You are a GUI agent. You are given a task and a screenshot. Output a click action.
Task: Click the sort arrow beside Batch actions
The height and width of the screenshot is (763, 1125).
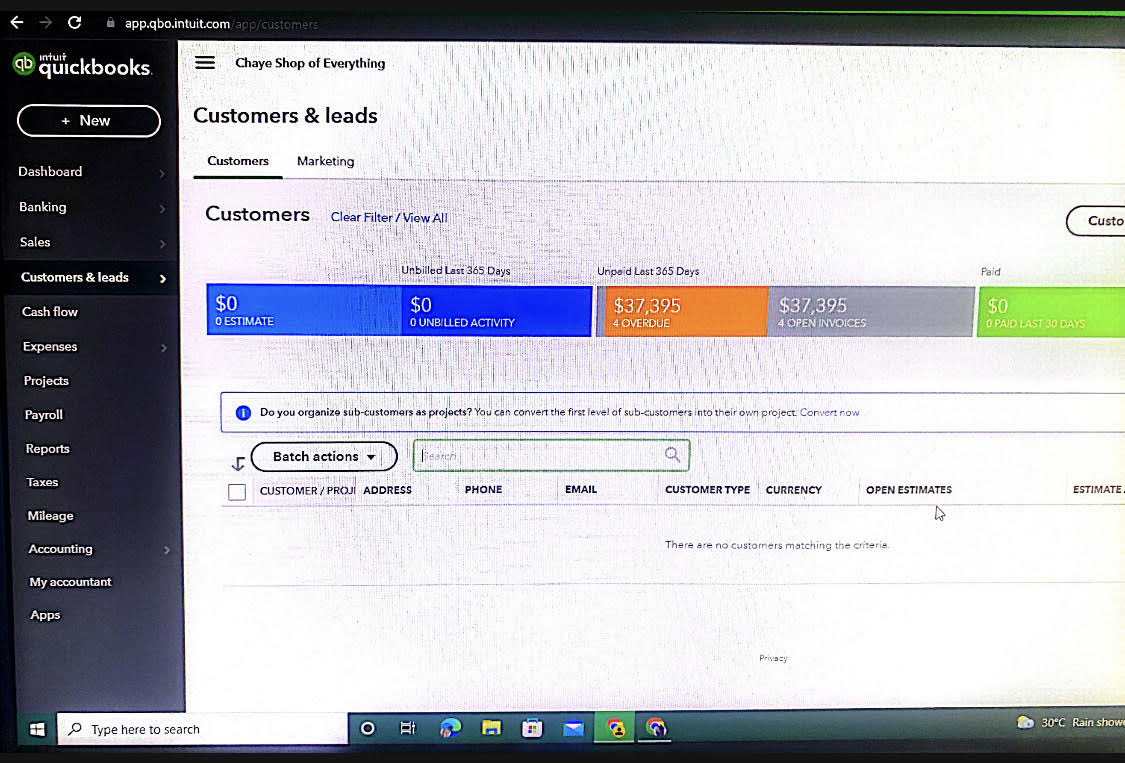point(238,464)
